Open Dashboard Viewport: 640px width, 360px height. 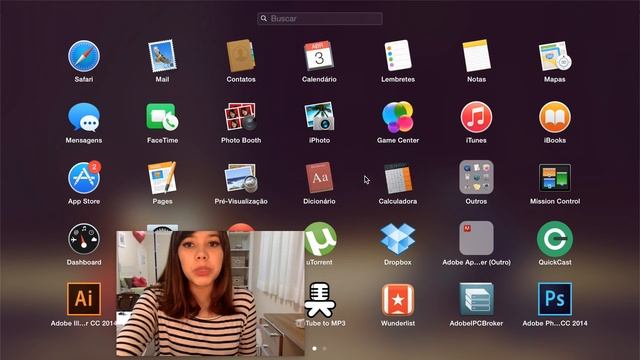point(84,239)
